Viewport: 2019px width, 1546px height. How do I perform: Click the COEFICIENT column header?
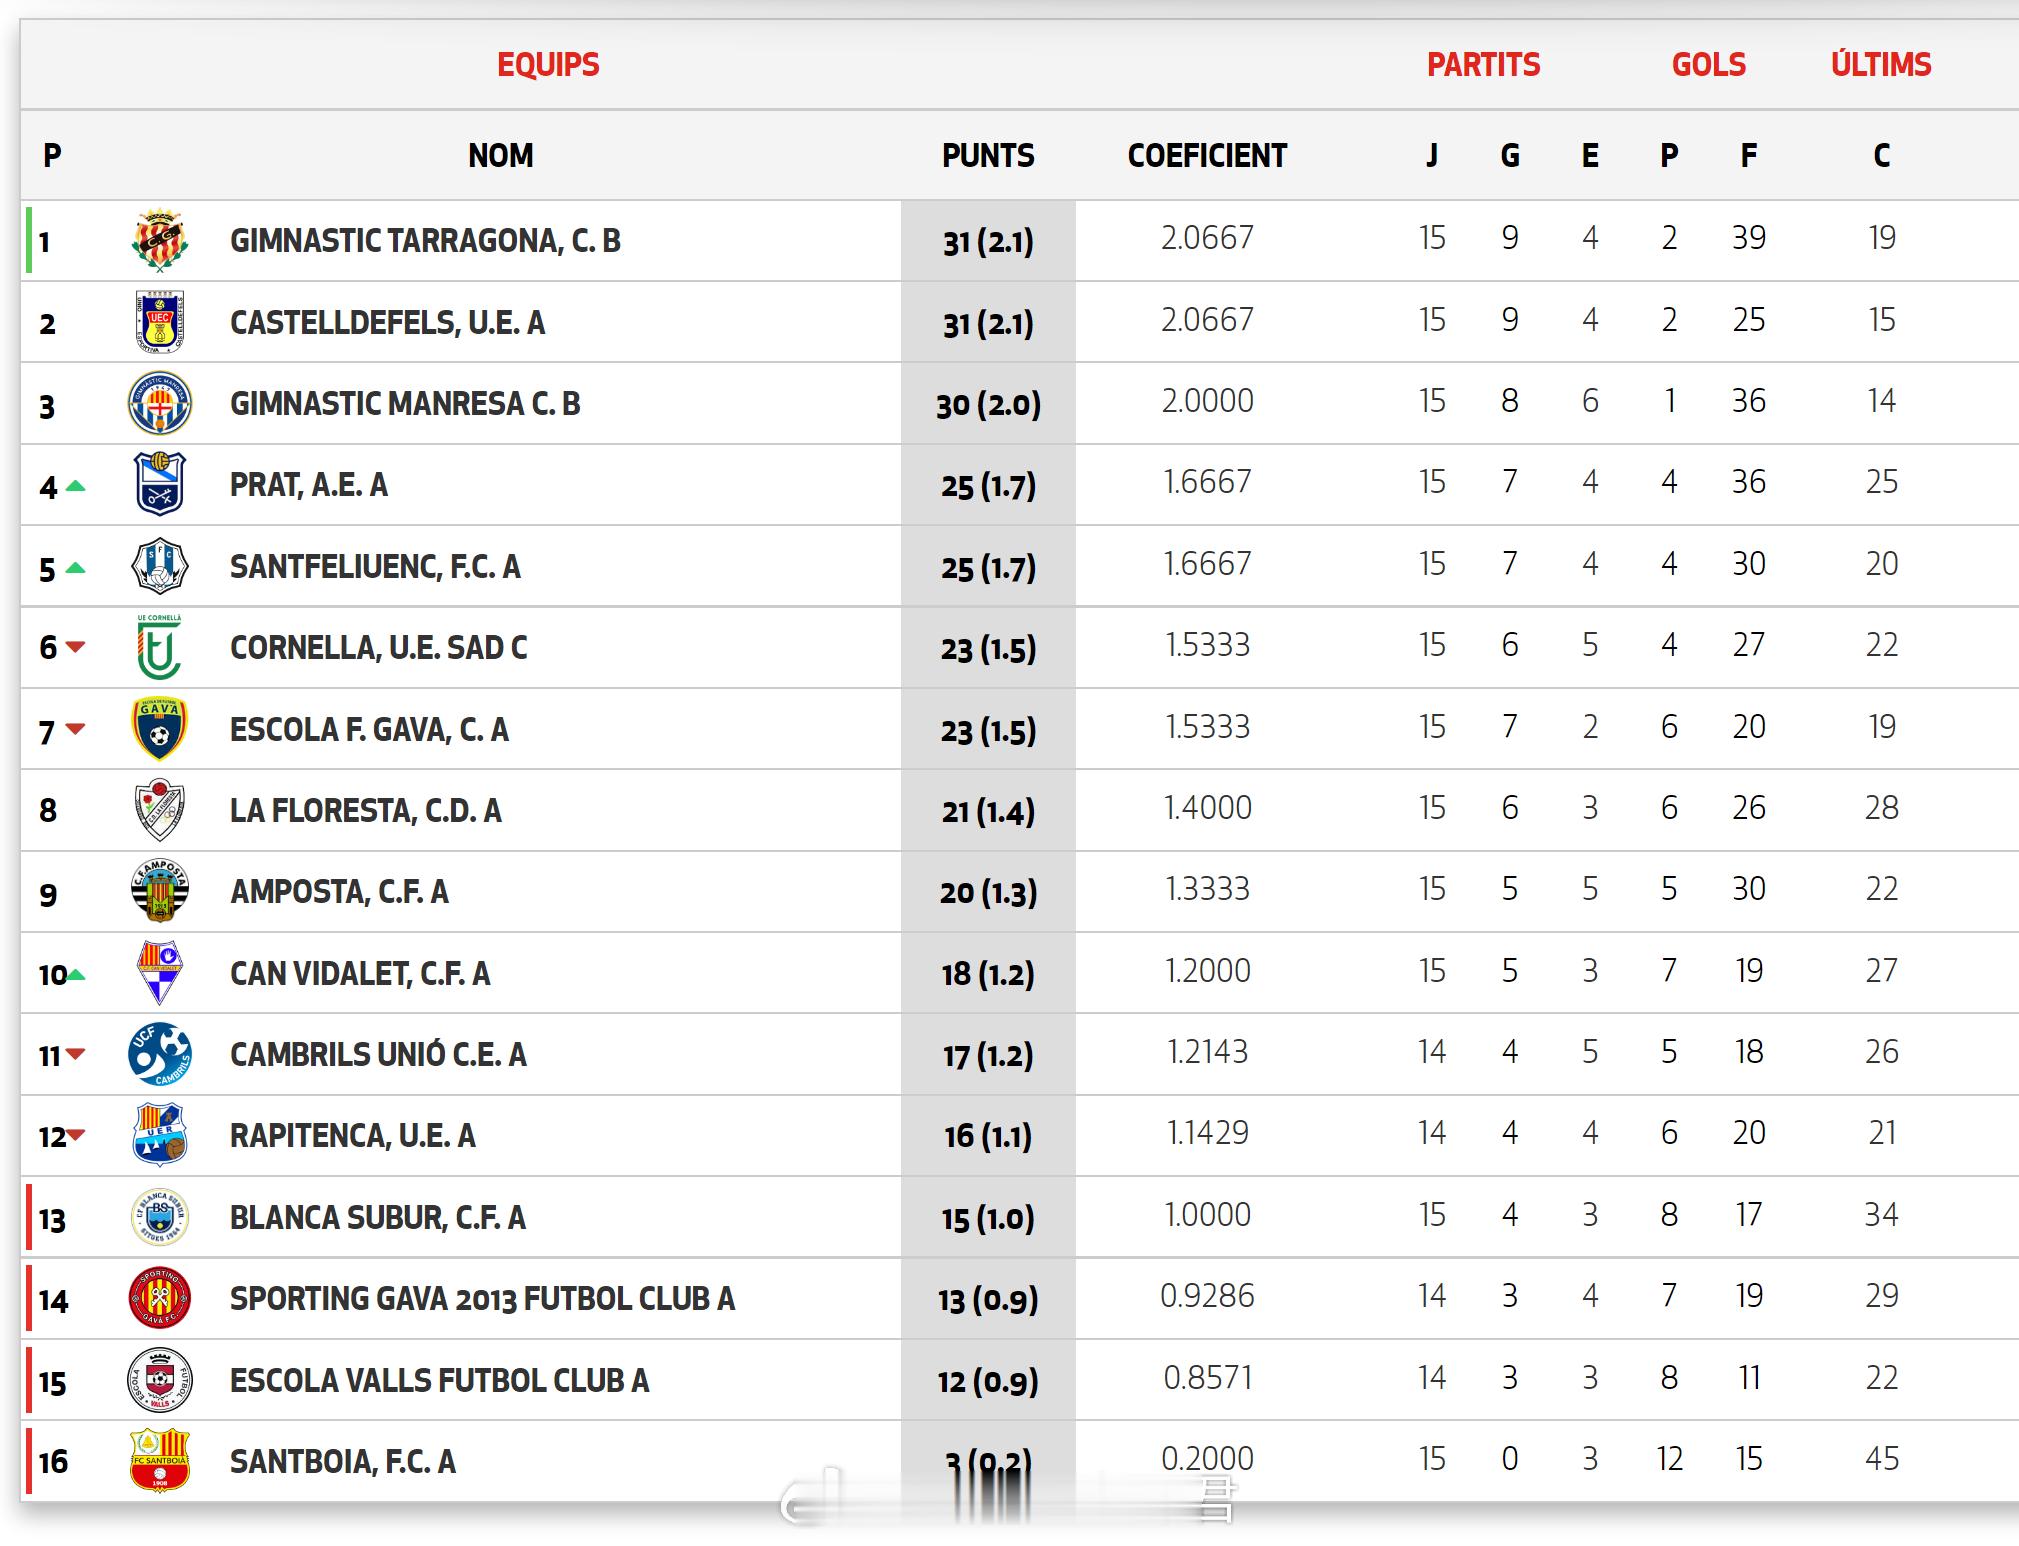click(x=1206, y=156)
